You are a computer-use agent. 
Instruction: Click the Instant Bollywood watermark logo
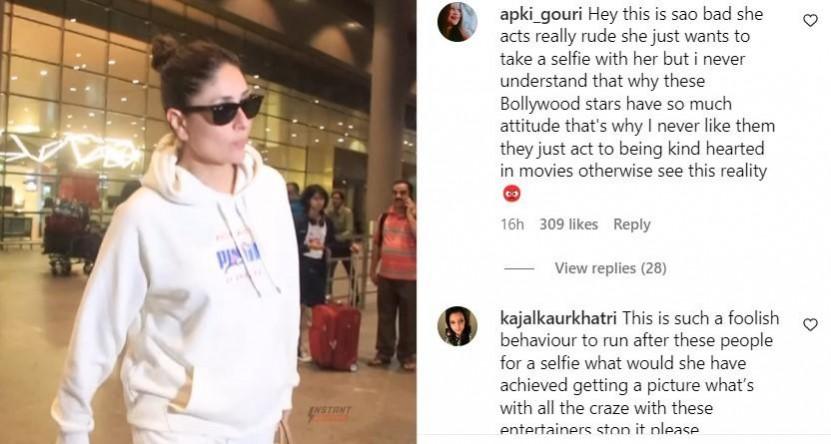(x=329, y=413)
